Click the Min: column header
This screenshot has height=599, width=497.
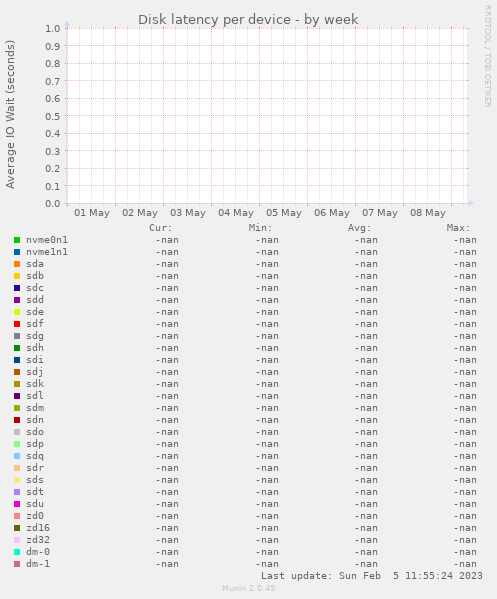coord(260,228)
